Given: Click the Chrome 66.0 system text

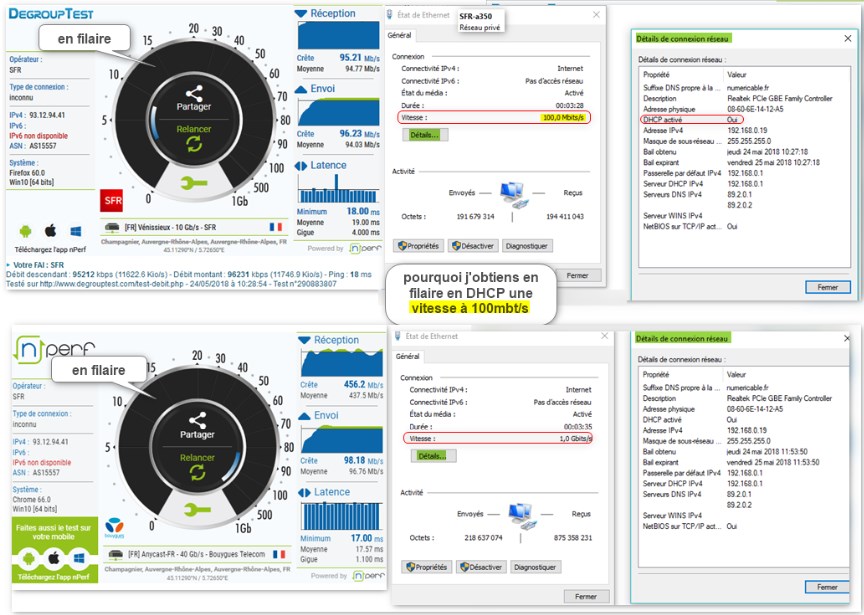Looking at the screenshot, I should tap(31, 499).
